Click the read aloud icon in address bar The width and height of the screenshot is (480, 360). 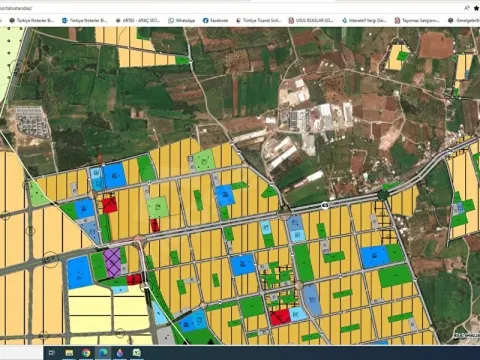pos(467,8)
